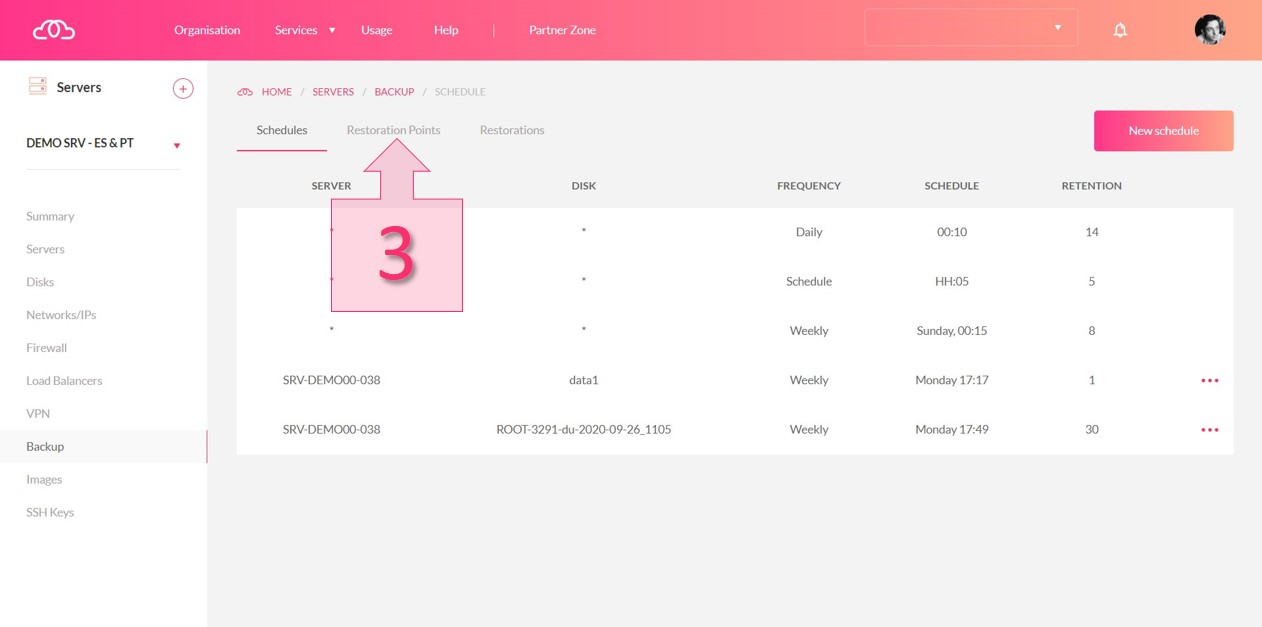Image resolution: width=1262 pixels, height=627 pixels.
Task: Open SSH Keys in the sidebar
Action: tap(50, 512)
